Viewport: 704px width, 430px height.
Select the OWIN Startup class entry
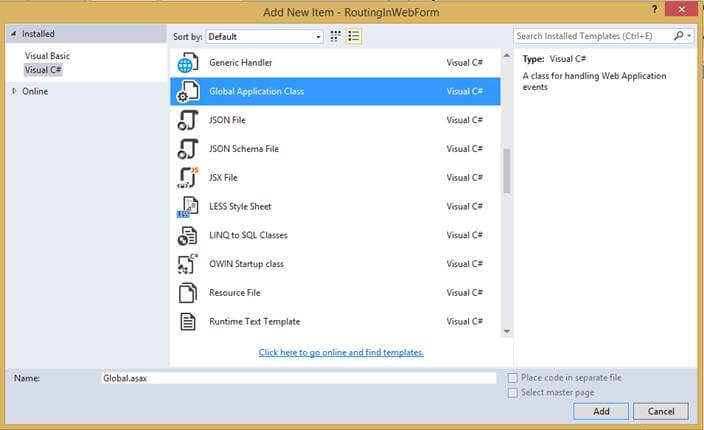click(x=335, y=264)
